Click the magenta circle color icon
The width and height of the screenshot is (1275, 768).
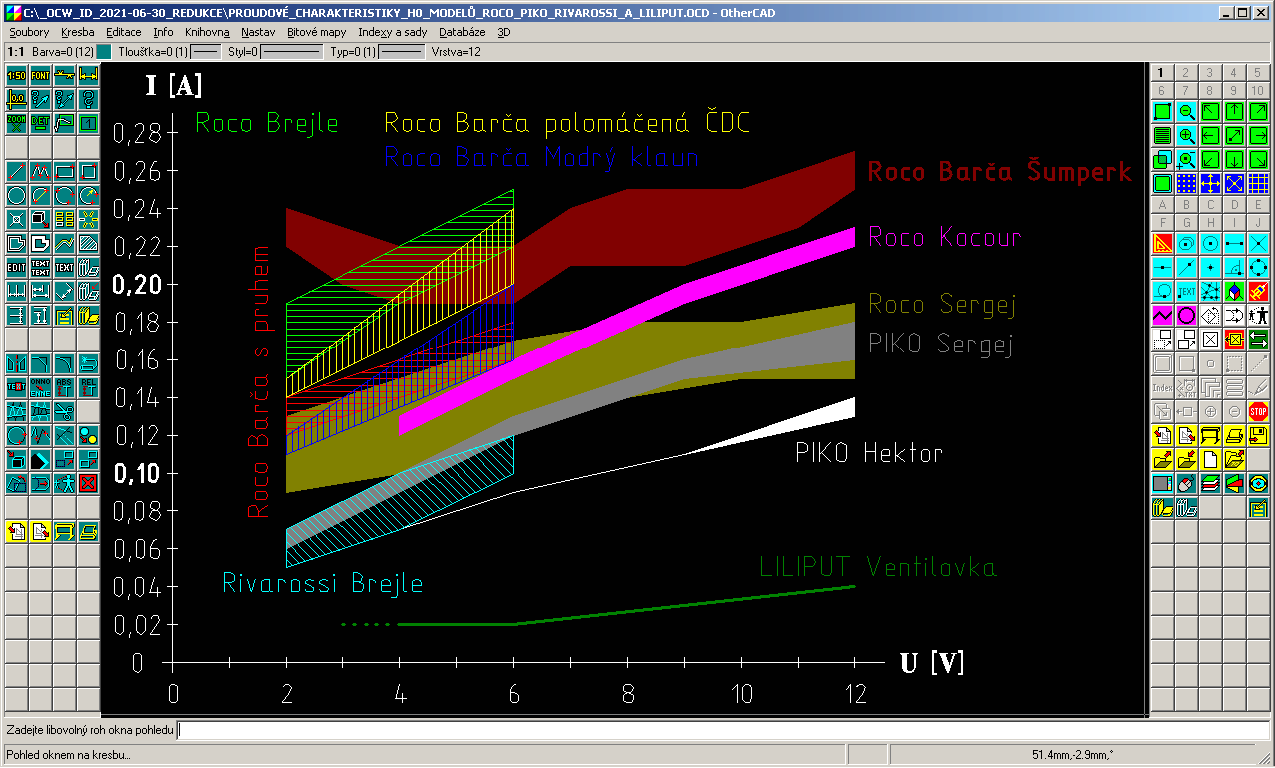tap(1186, 313)
